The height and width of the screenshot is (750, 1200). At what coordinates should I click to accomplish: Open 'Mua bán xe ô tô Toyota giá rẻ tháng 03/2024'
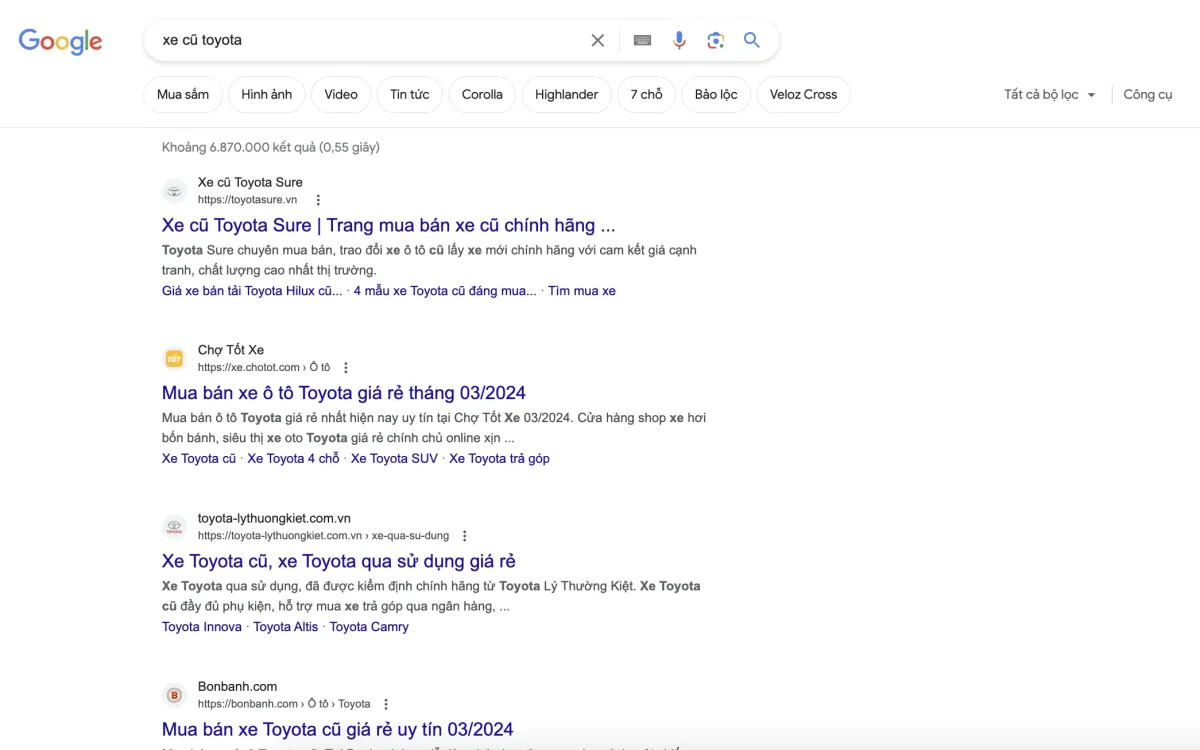point(344,393)
